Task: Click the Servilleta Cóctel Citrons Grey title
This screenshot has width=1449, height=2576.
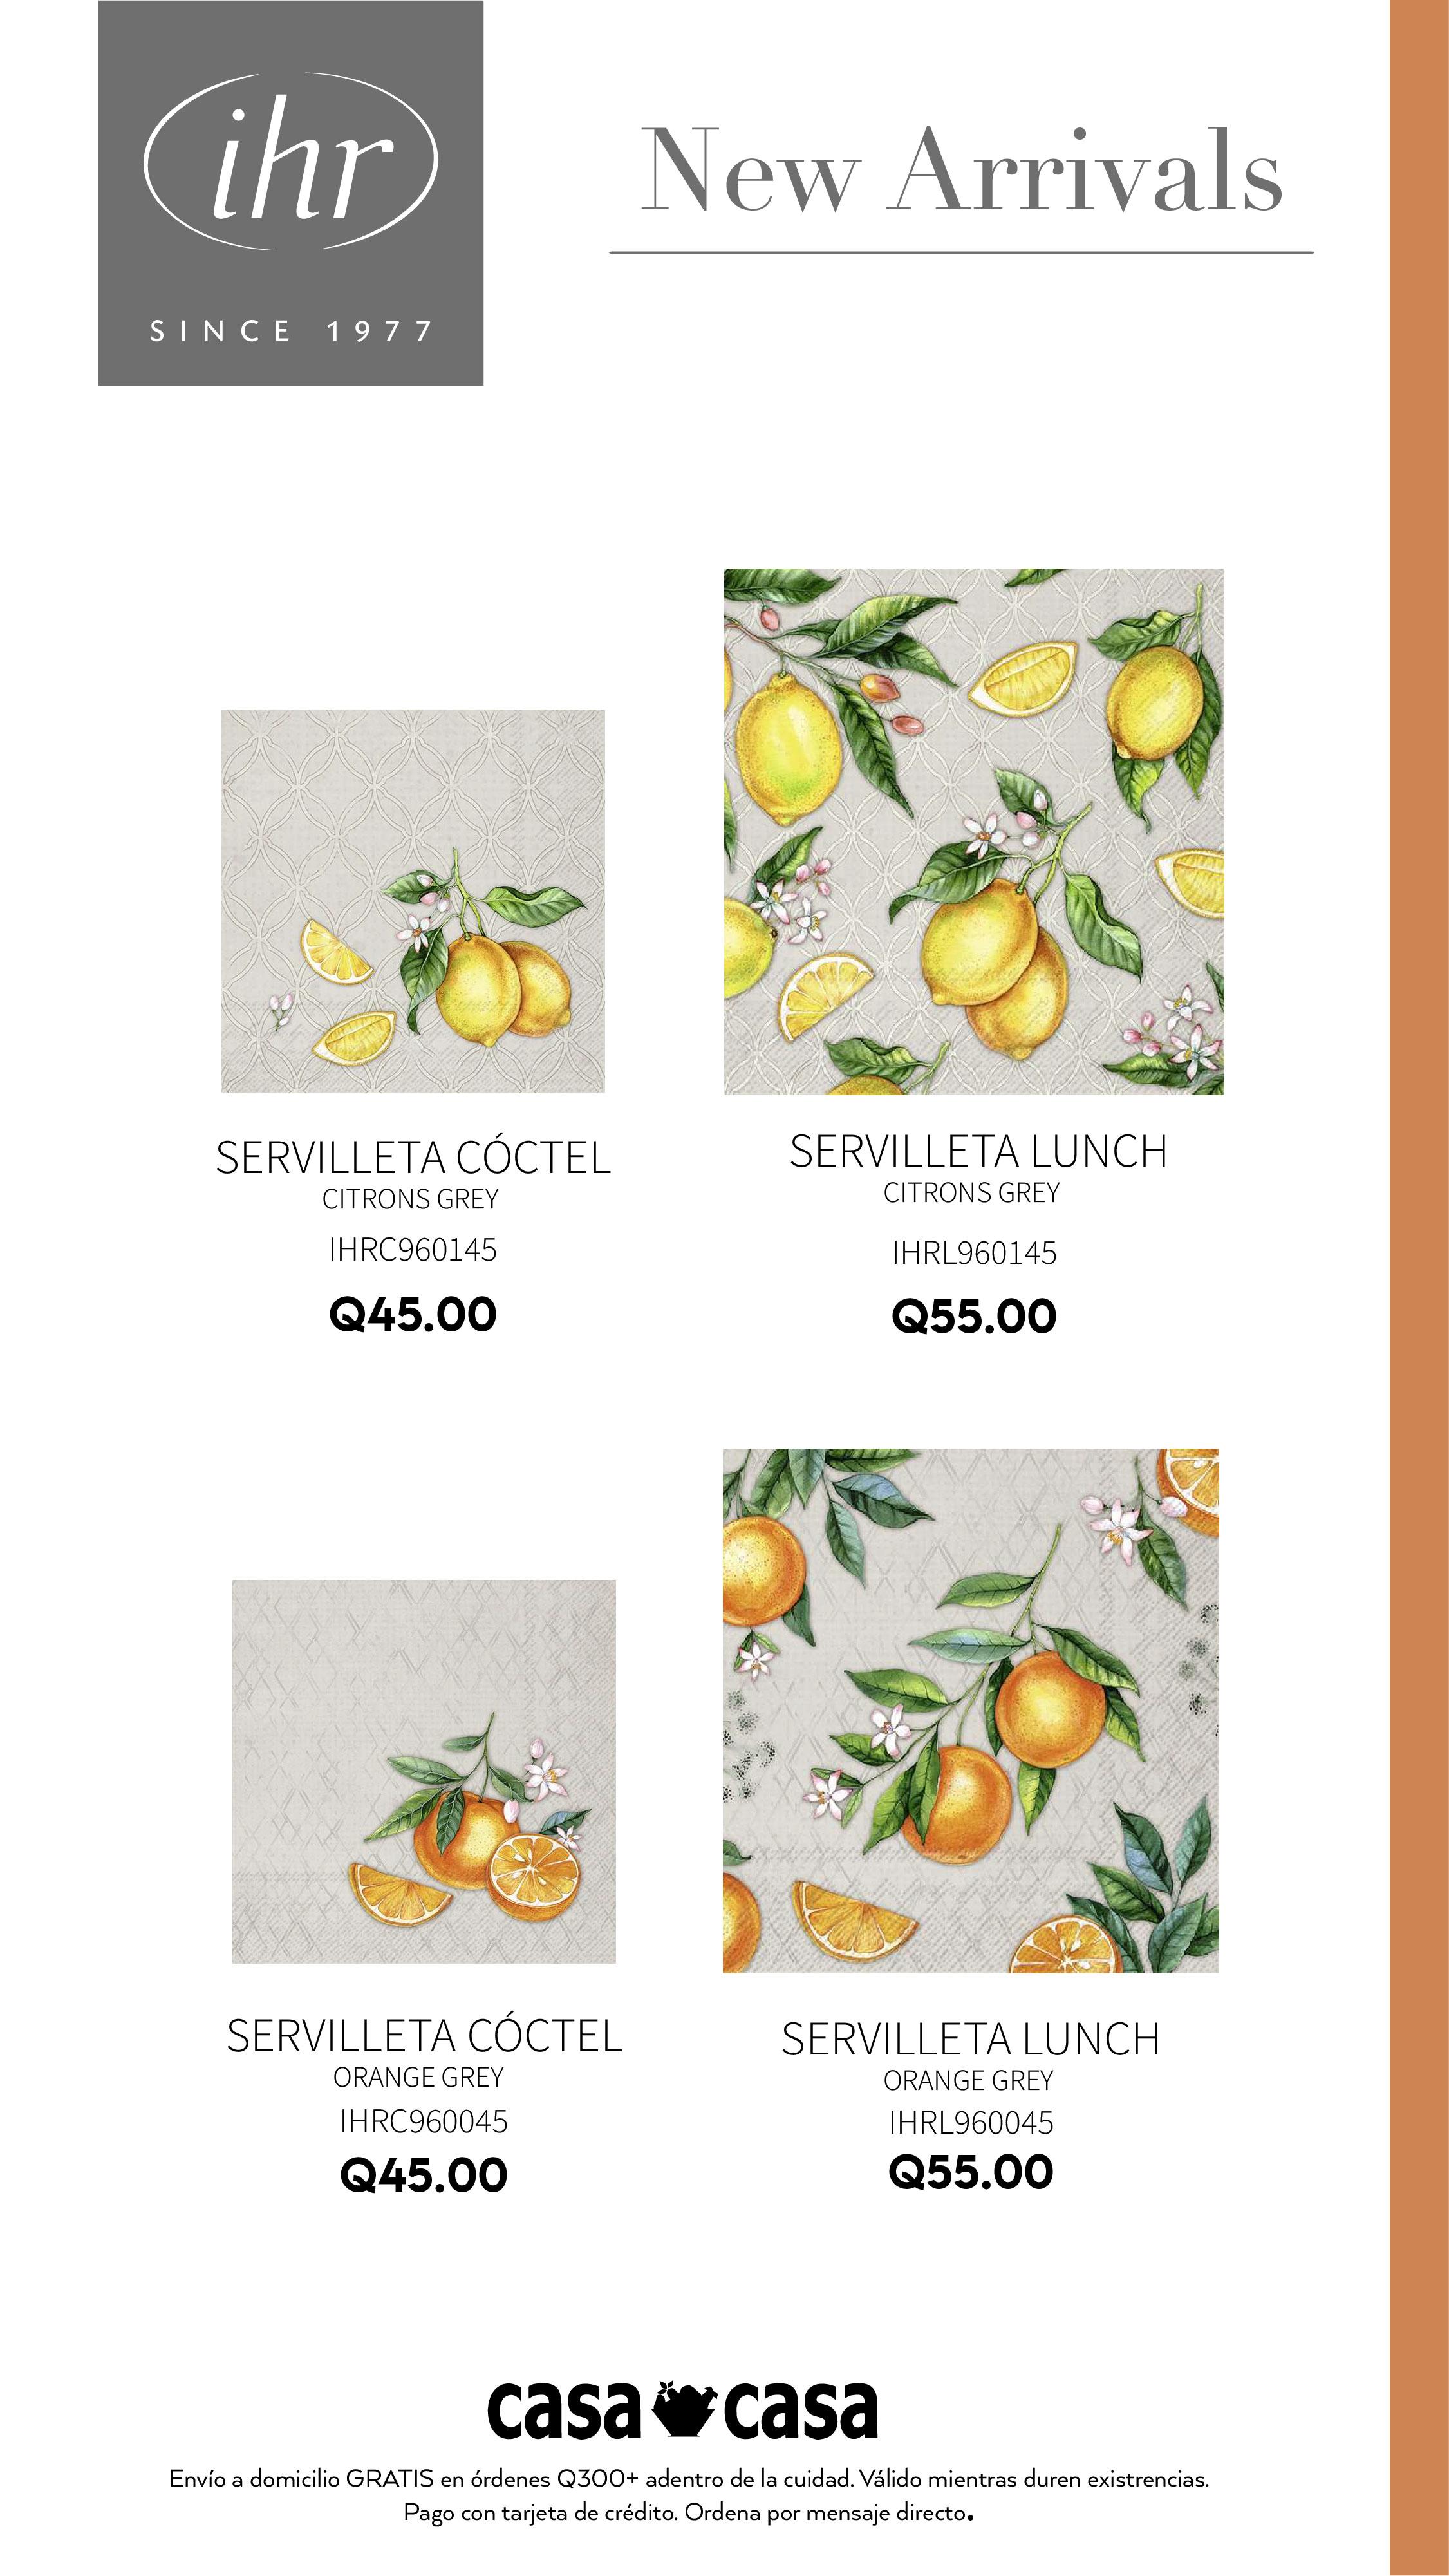Action: click(x=413, y=1174)
